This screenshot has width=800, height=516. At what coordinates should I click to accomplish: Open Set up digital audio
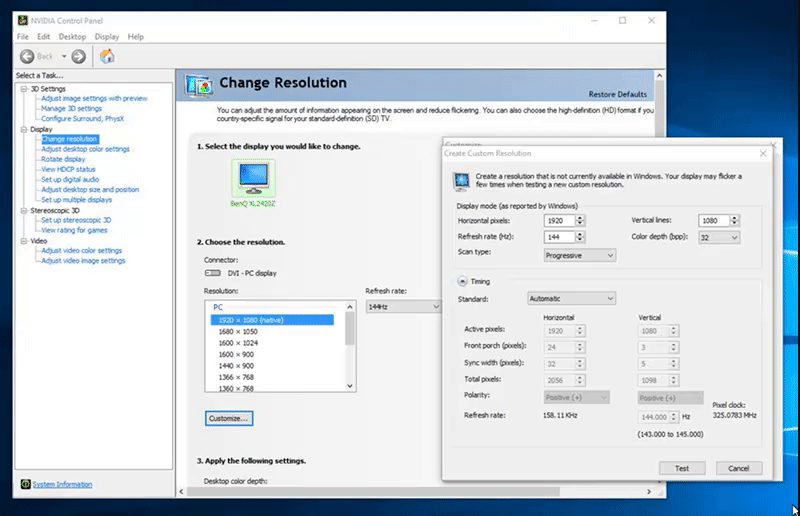tap(70, 180)
